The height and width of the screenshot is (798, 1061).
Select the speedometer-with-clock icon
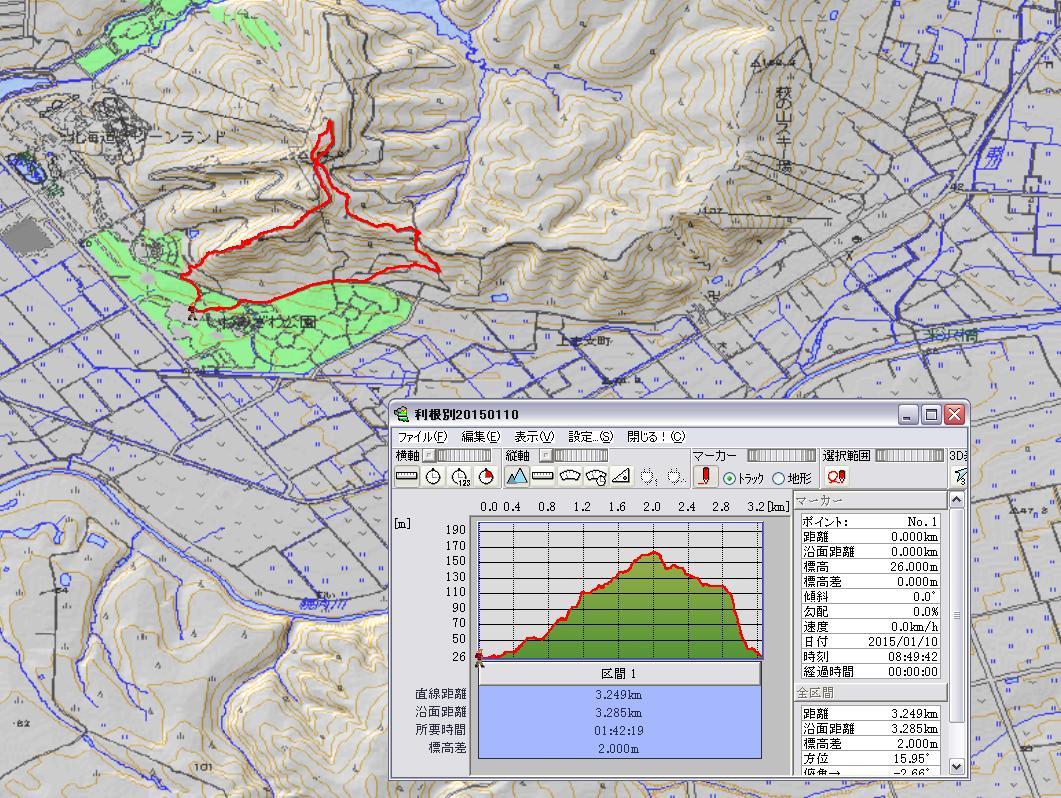tap(595, 476)
